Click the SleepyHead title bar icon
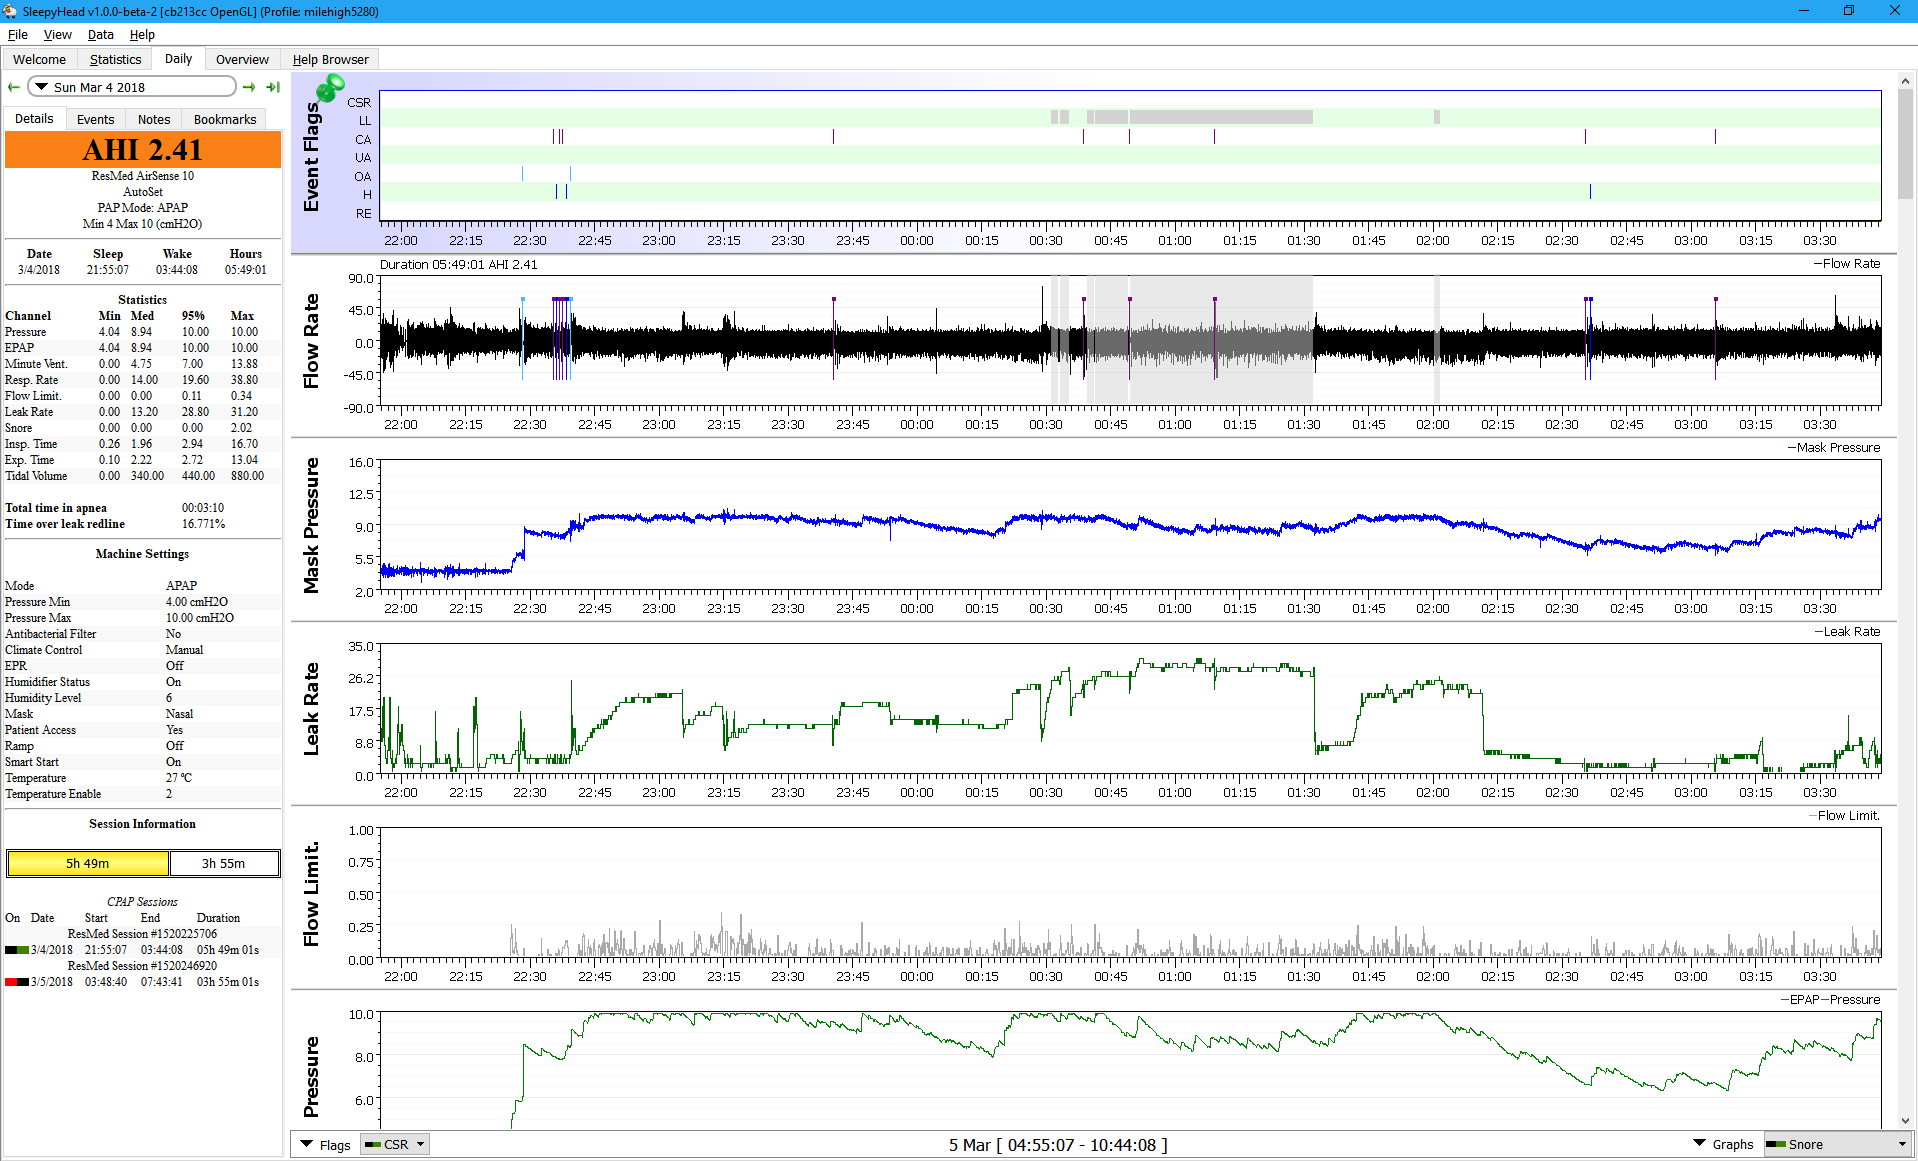1918x1161 pixels. coord(10,11)
